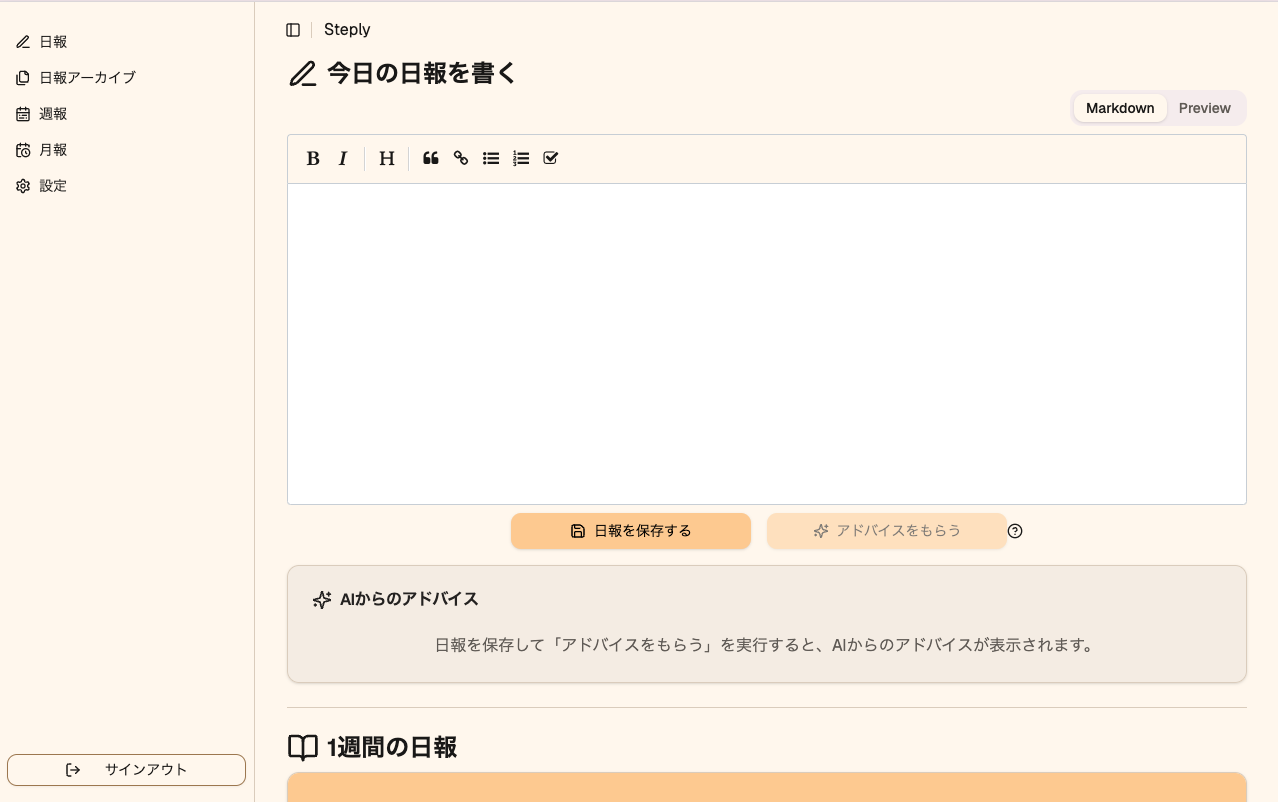Insert a bulleted list
Viewport: 1278px width, 802px height.
click(491, 158)
